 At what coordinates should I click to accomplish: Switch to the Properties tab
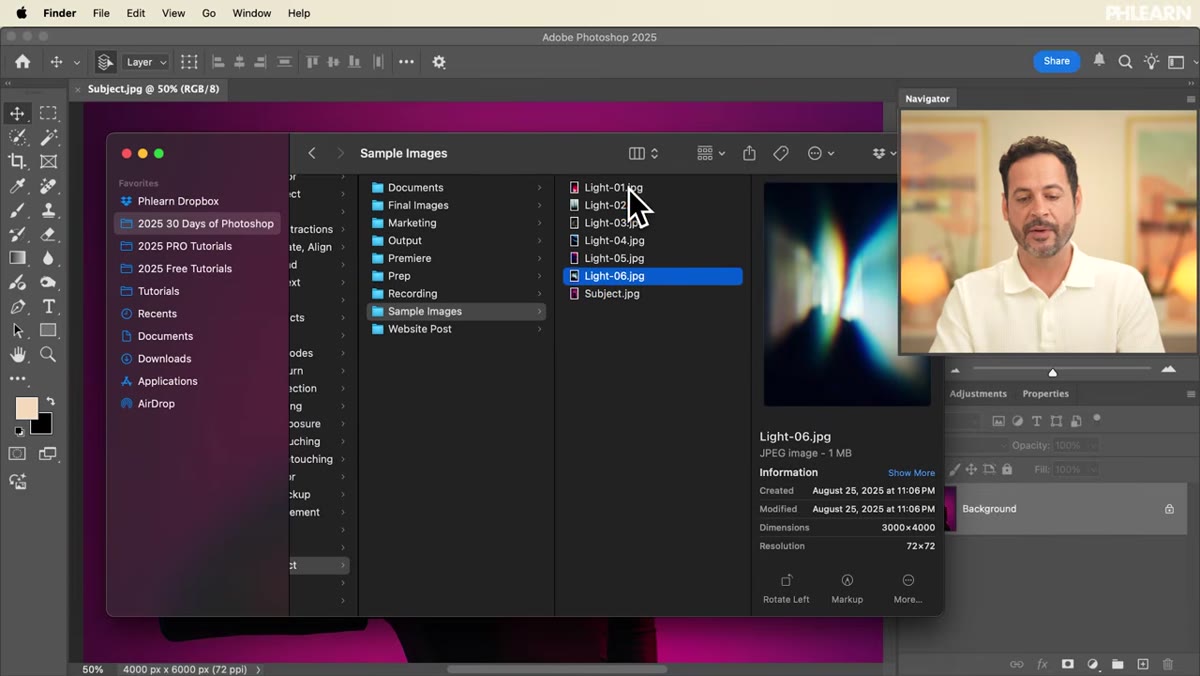point(1045,394)
